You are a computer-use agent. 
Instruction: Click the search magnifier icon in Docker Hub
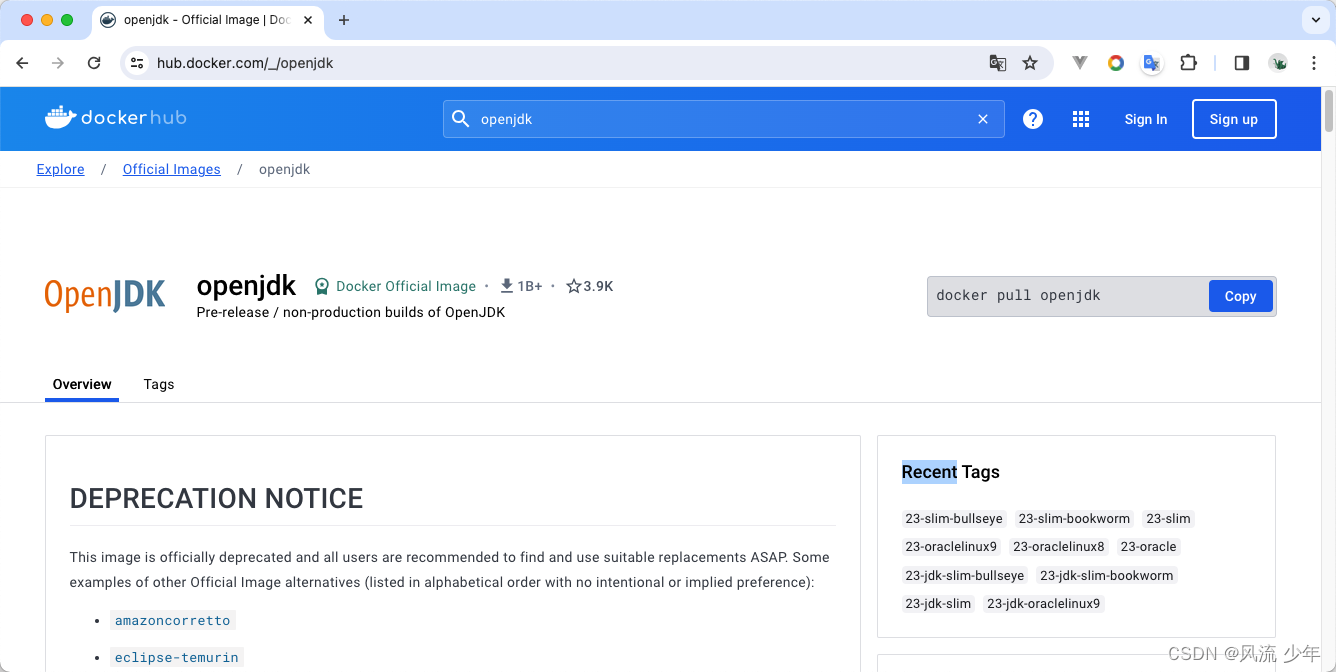click(x=460, y=119)
